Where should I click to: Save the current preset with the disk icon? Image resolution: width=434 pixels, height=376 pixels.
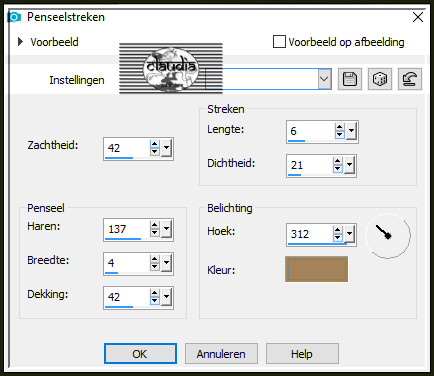coord(350,79)
